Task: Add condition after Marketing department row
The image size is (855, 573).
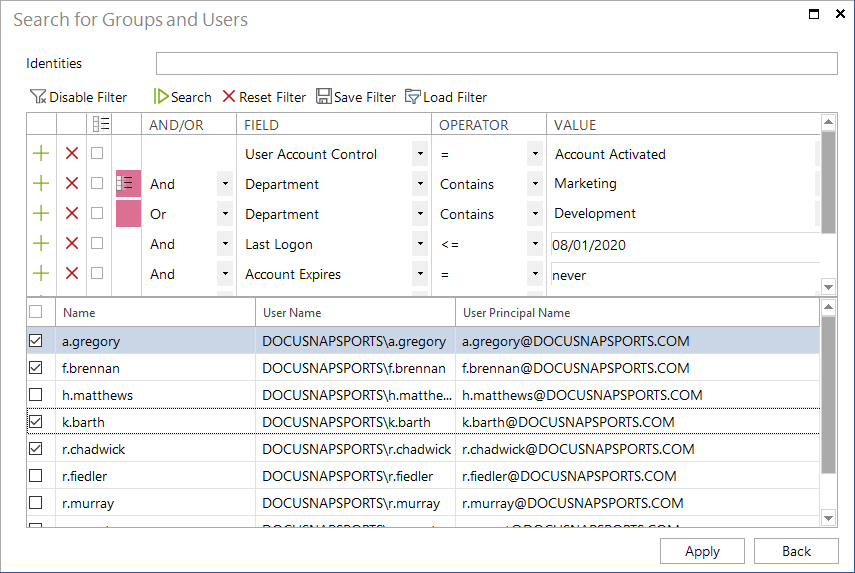Action: (x=41, y=184)
